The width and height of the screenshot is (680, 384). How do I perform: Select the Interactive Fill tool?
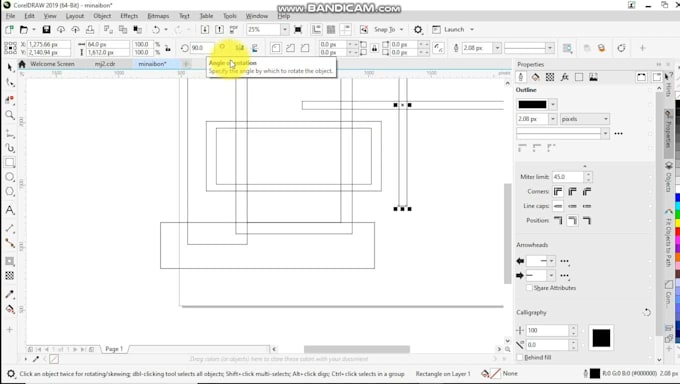pyautogui.click(x=10, y=309)
